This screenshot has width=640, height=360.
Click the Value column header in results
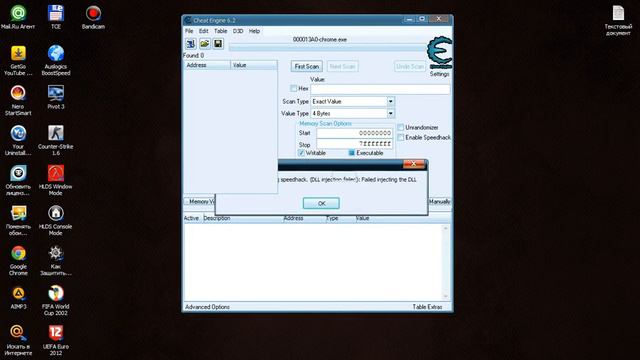click(x=254, y=65)
